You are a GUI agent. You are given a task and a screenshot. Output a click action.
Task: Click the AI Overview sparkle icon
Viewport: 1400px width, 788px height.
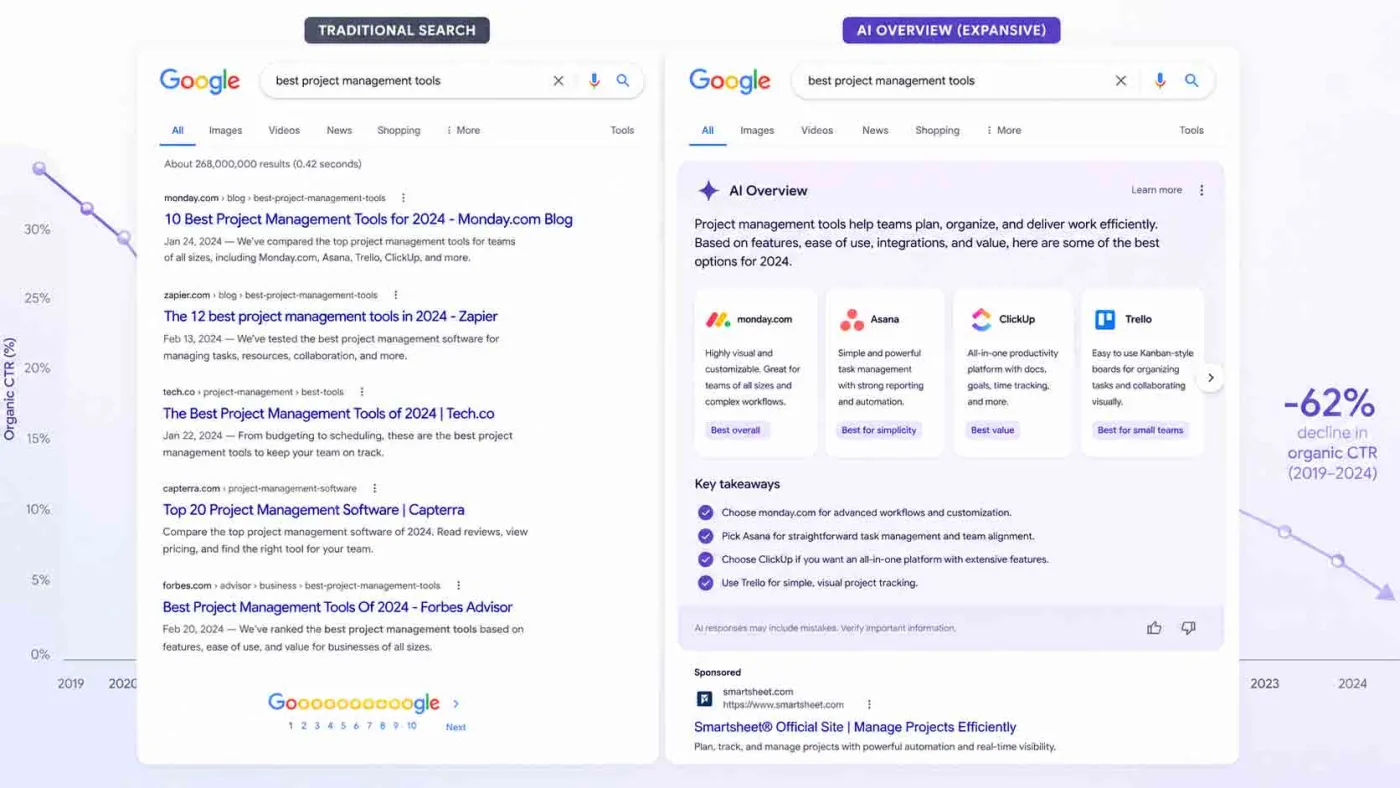(708, 191)
